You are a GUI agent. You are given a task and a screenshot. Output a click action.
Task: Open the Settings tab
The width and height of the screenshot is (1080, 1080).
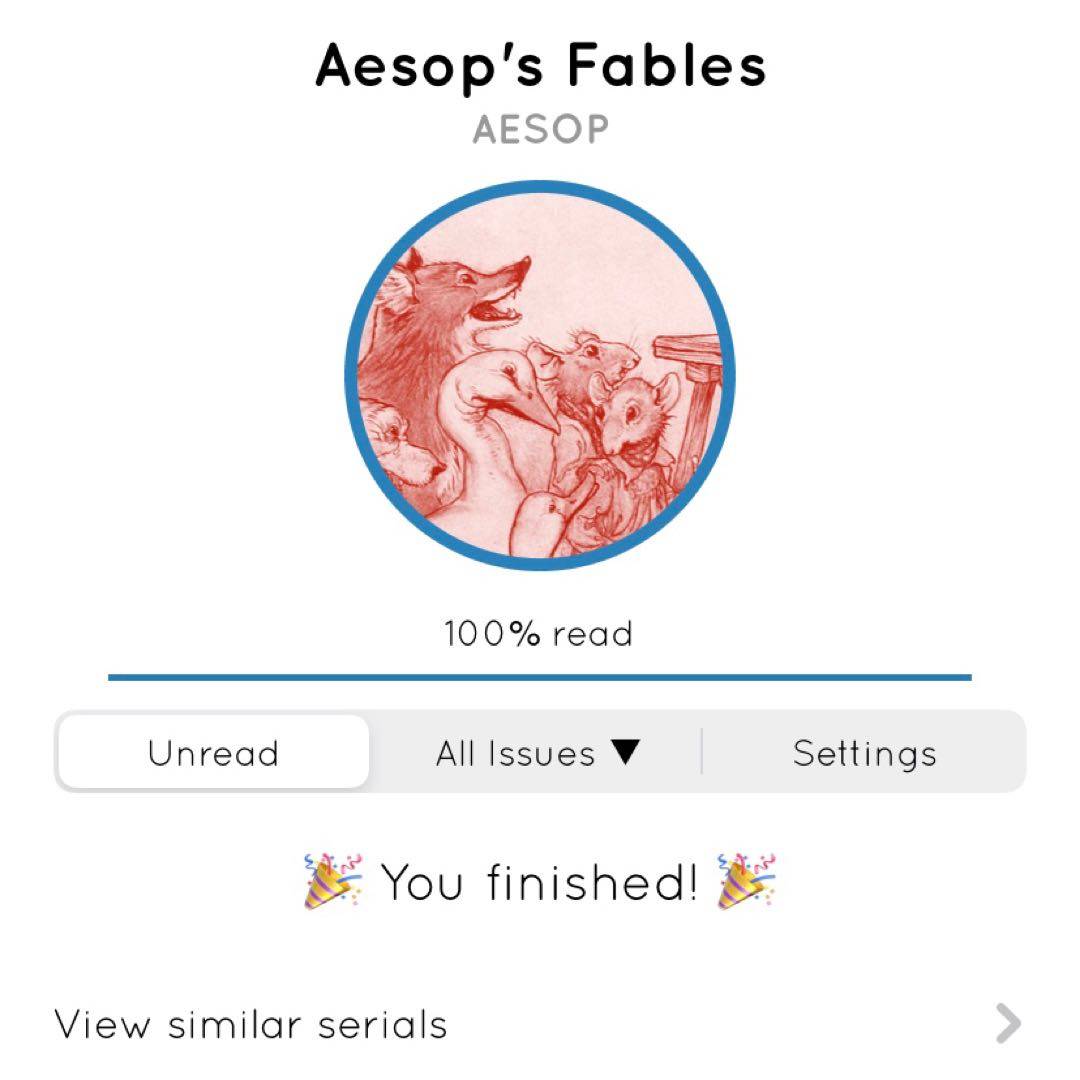865,753
